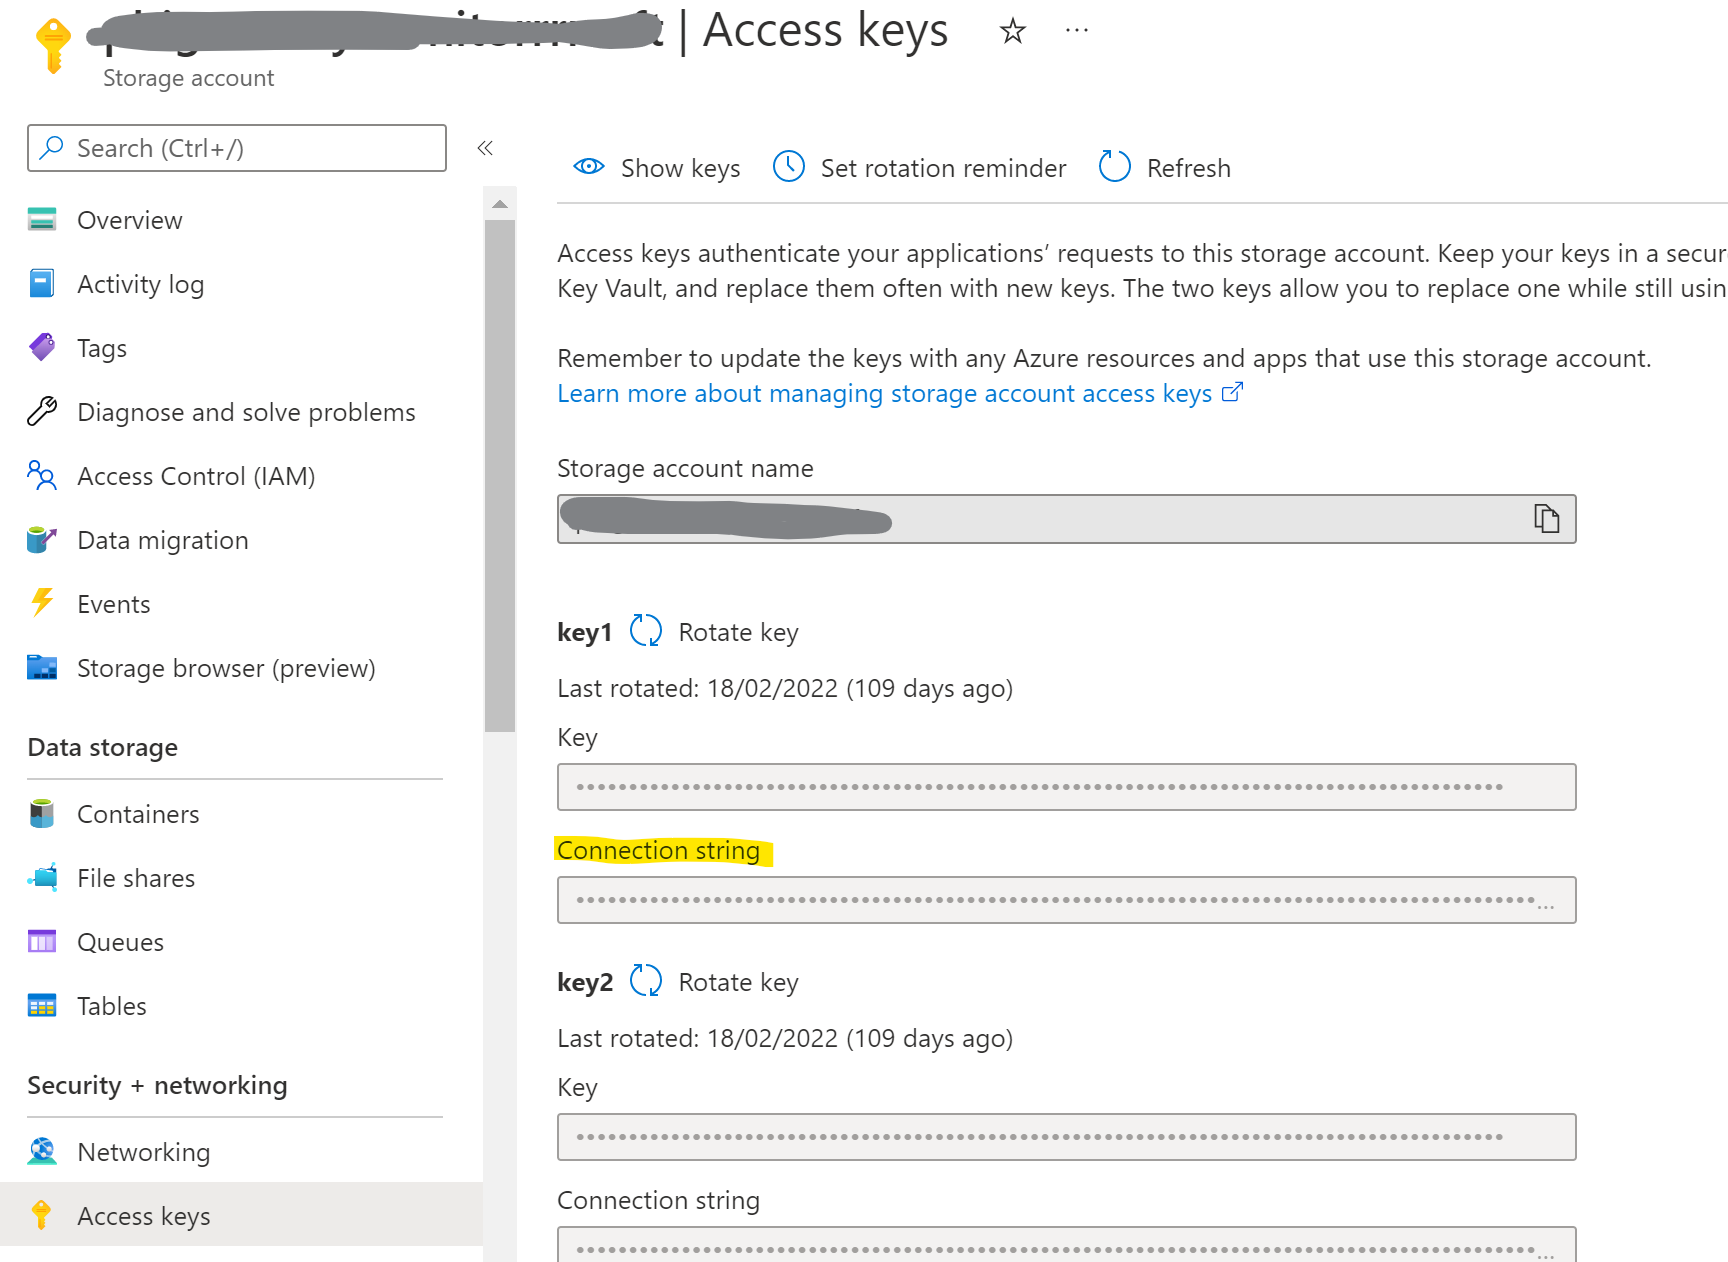Click the key1 Key masked field
1728x1262 pixels.
point(1066,787)
